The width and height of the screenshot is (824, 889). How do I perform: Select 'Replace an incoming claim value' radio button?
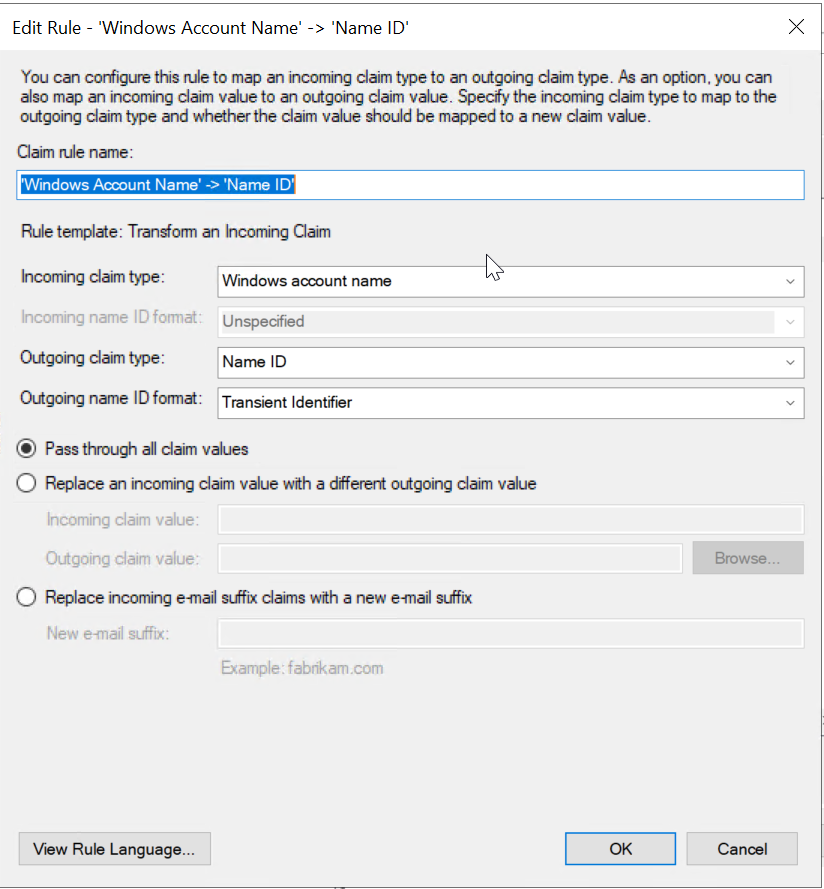pos(28,484)
